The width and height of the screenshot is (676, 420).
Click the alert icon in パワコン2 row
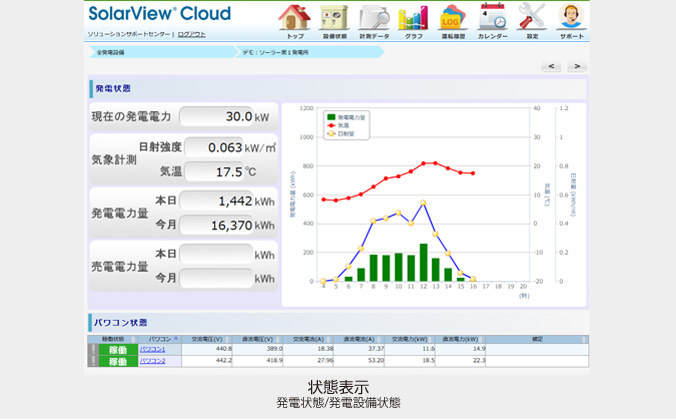[x=93, y=361]
